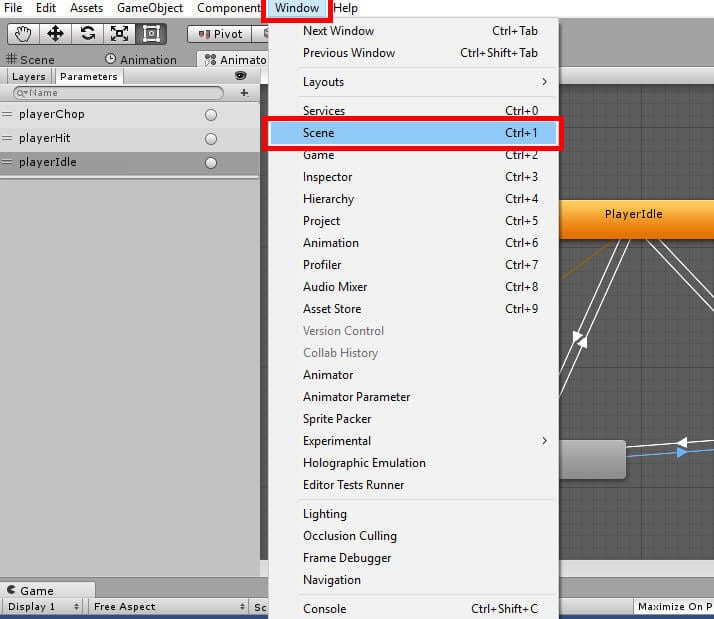Select the Hand tool in toolbar
Screen dimensions: 714x619
pos(23,34)
